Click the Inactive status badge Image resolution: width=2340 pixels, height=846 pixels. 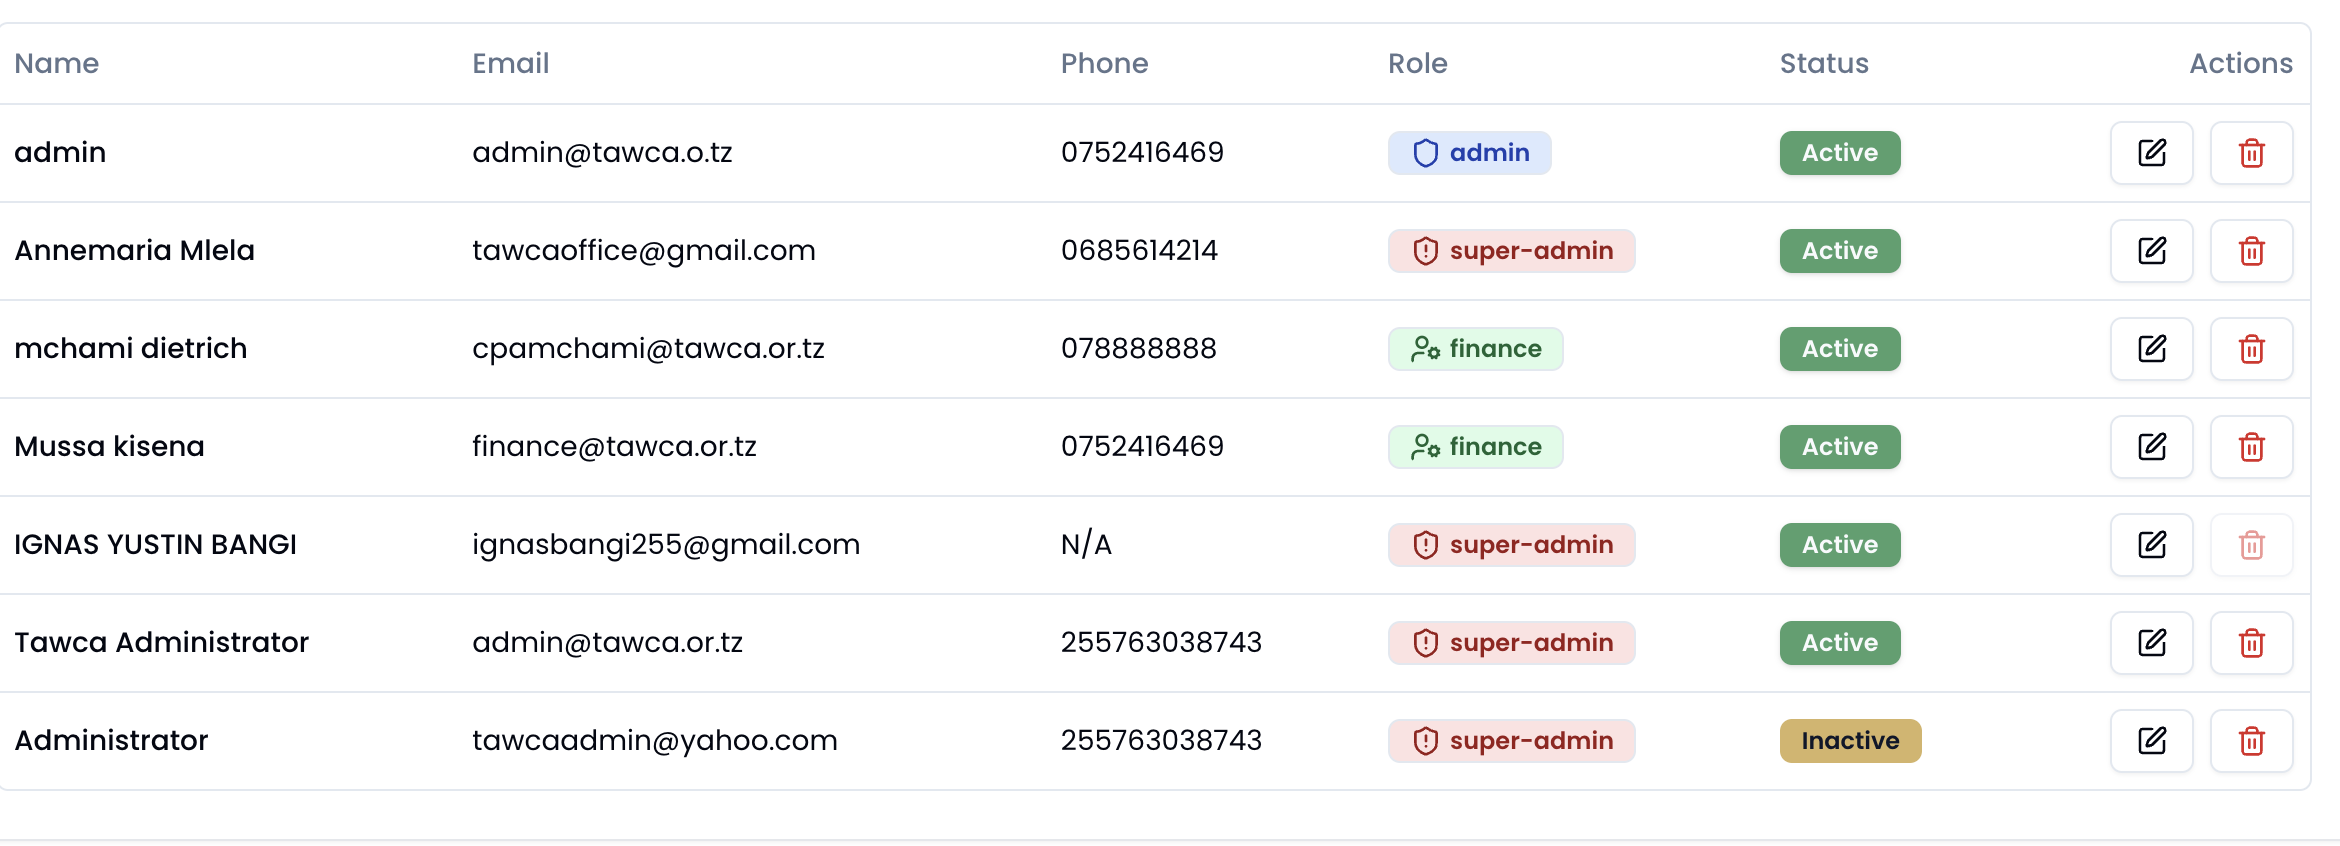pyautogui.click(x=1849, y=741)
